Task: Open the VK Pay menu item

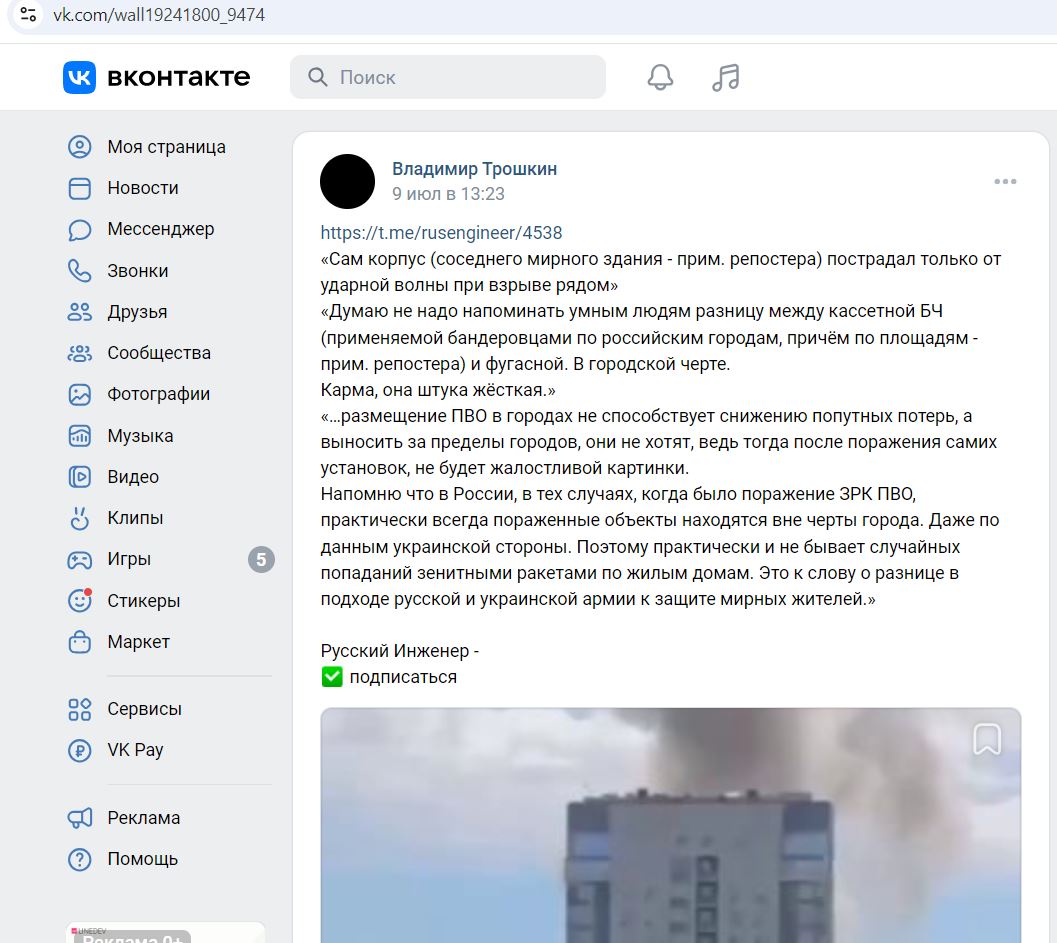Action: coord(135,750)
